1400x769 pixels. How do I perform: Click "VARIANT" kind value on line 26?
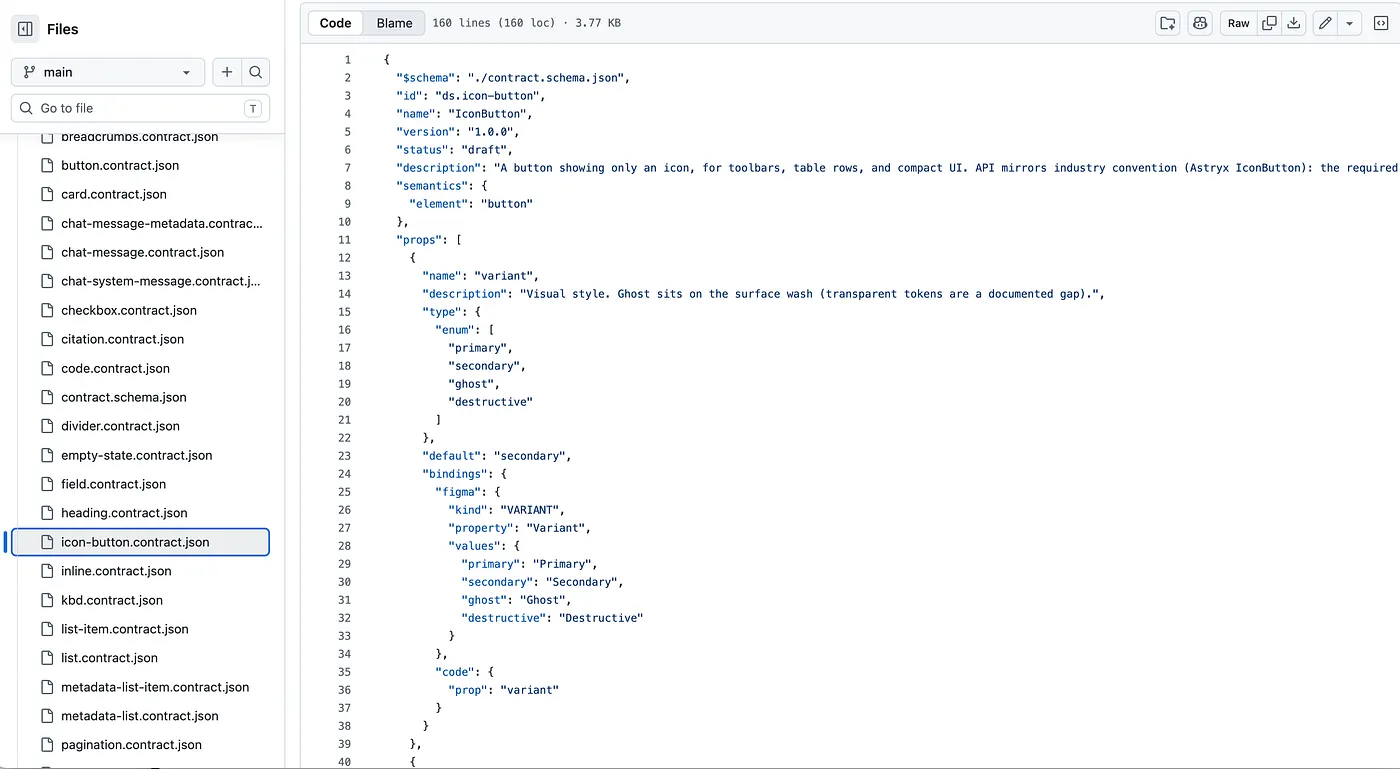pyautogui.click(x=532, y=510)
